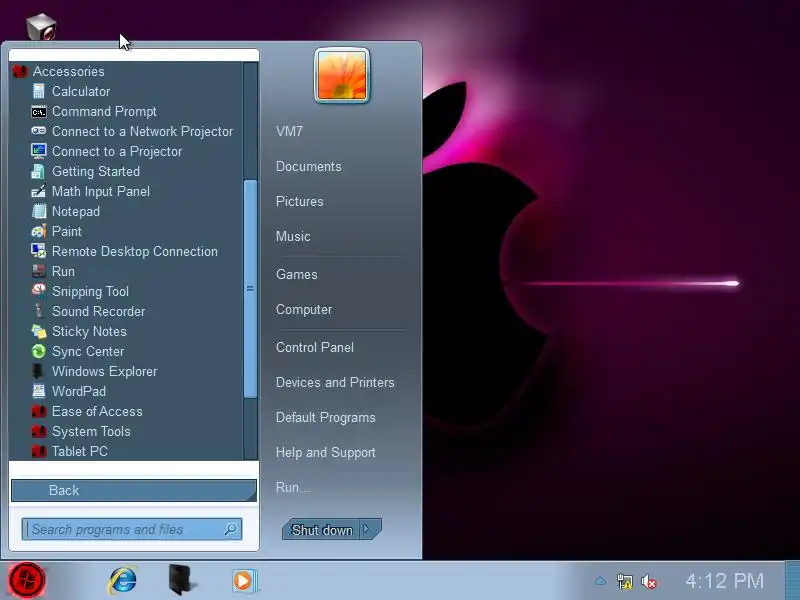800x600 pixels.
Task: Open the WordPad icon
Action: pyautogui.click(x=39, y=391)
